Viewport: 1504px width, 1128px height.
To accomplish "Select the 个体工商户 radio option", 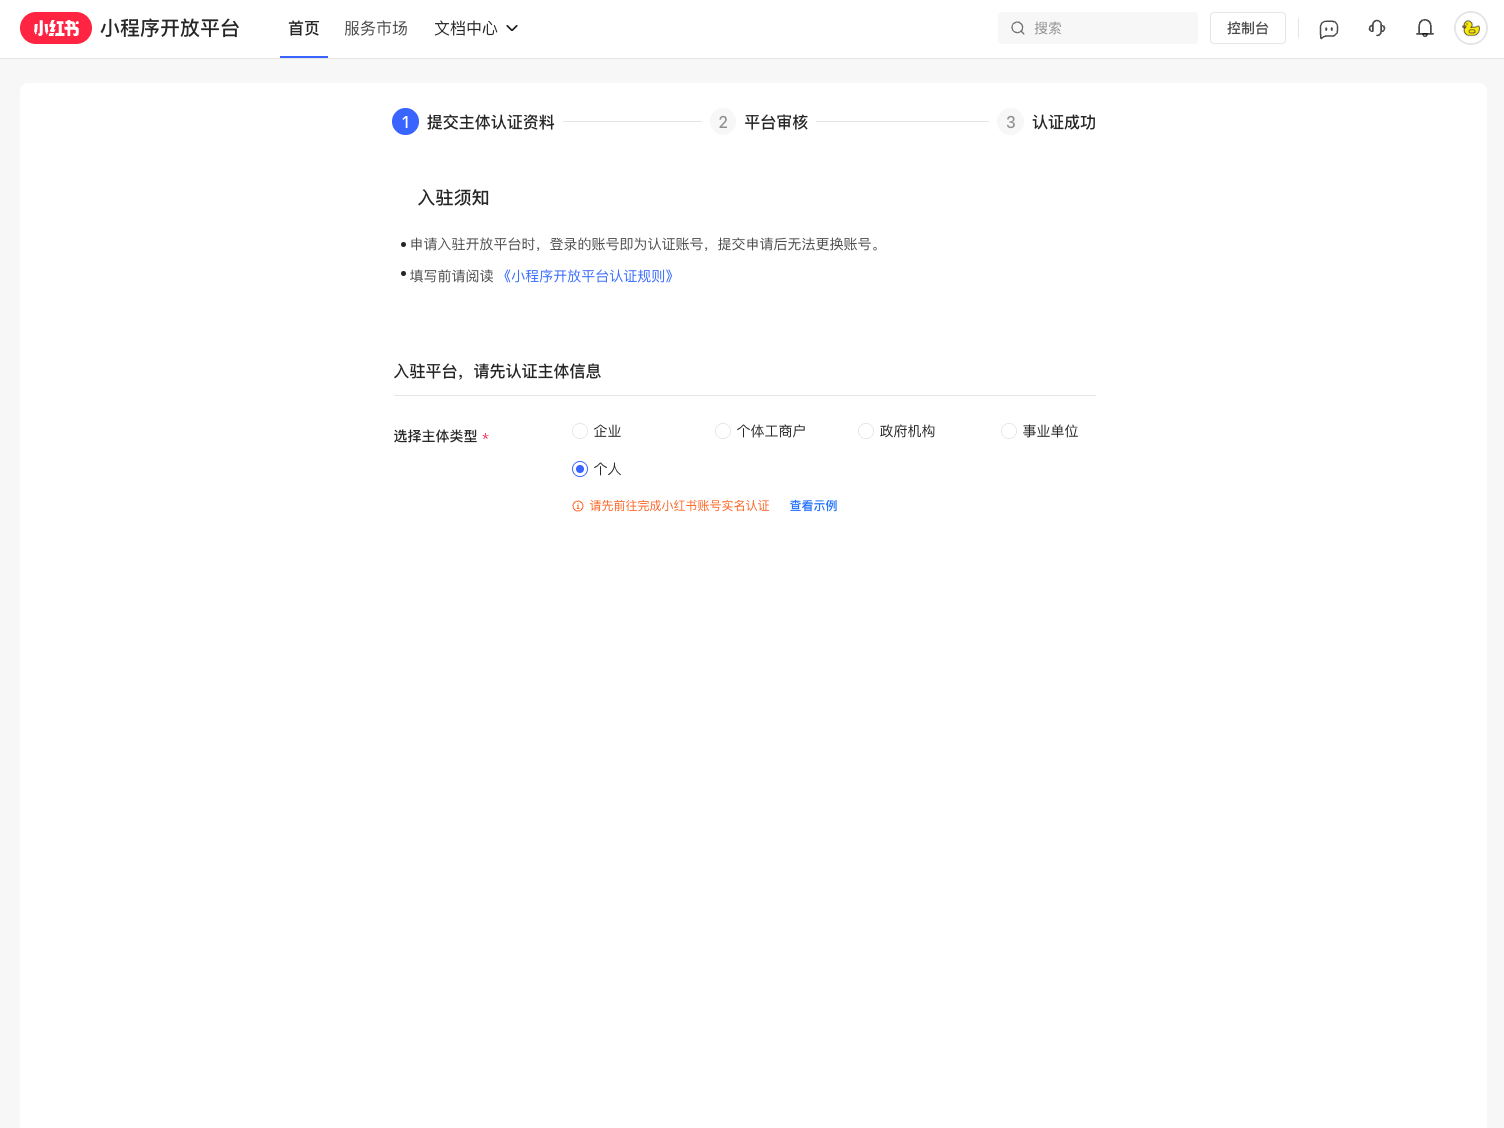I will 723,431.
